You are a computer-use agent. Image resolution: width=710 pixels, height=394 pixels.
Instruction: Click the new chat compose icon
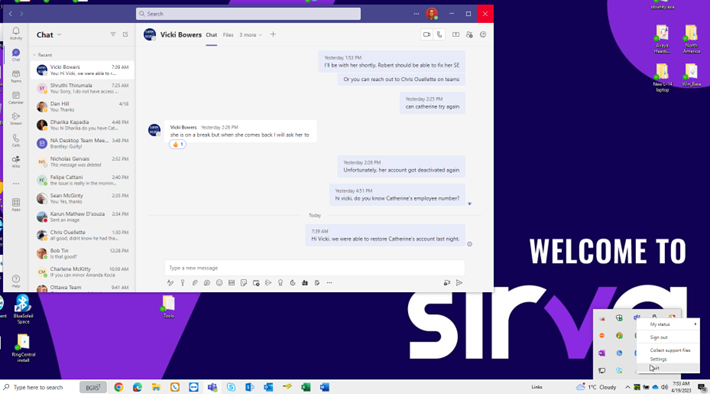tap(125, 34)
